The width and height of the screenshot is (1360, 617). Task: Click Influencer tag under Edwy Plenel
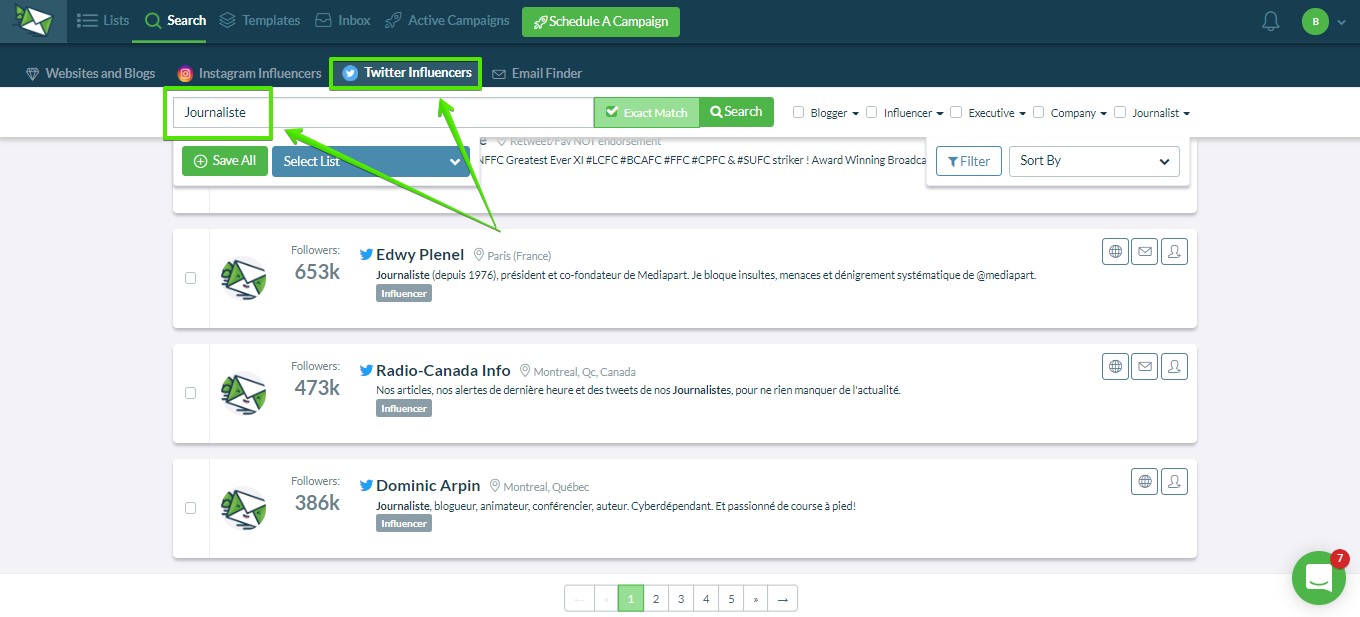pyautogui.click(x=404, y=293)
